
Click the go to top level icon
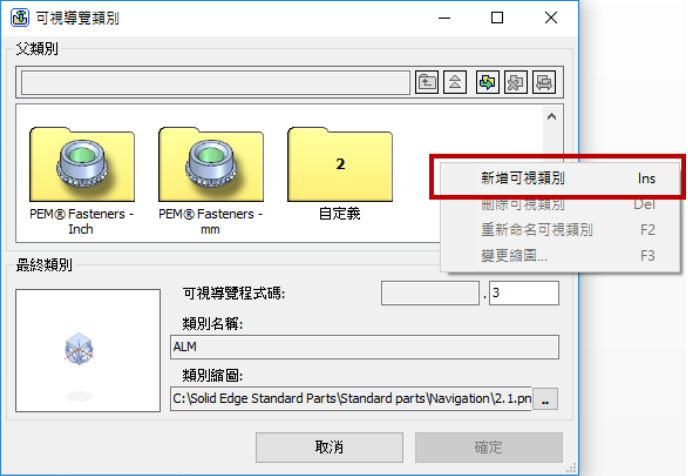coord(455,82)
